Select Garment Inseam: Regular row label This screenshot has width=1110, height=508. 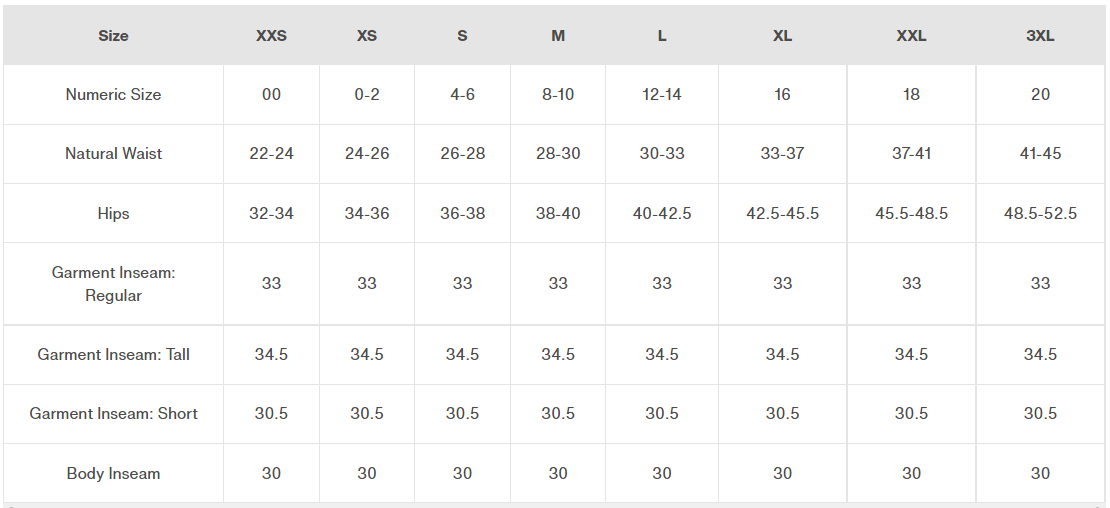pos(113,284)
